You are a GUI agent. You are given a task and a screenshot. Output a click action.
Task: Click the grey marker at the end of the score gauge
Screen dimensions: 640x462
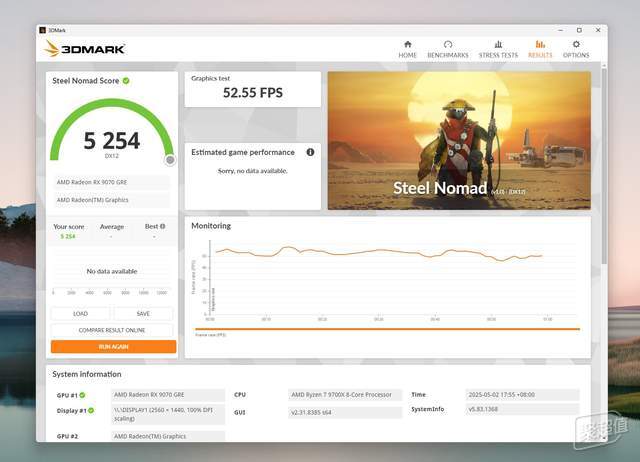tap(170, 160)
